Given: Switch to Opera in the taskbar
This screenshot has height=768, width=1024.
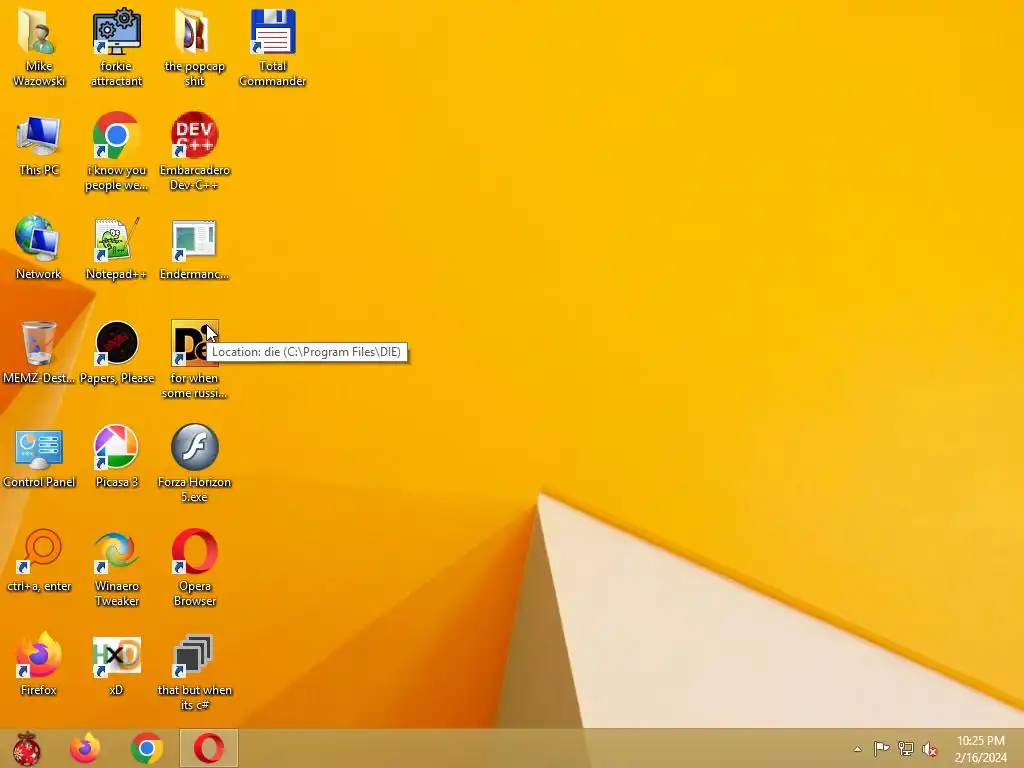Looking at the screenshot, I should [208, 748].
